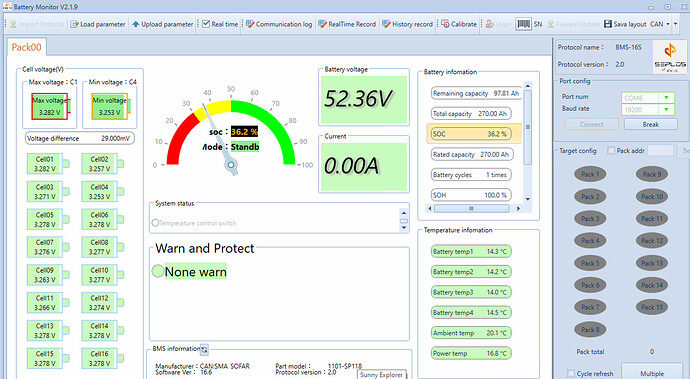690x379 pixels.
Task: Select the Pack 1 indicator
Action: [590, 174]
